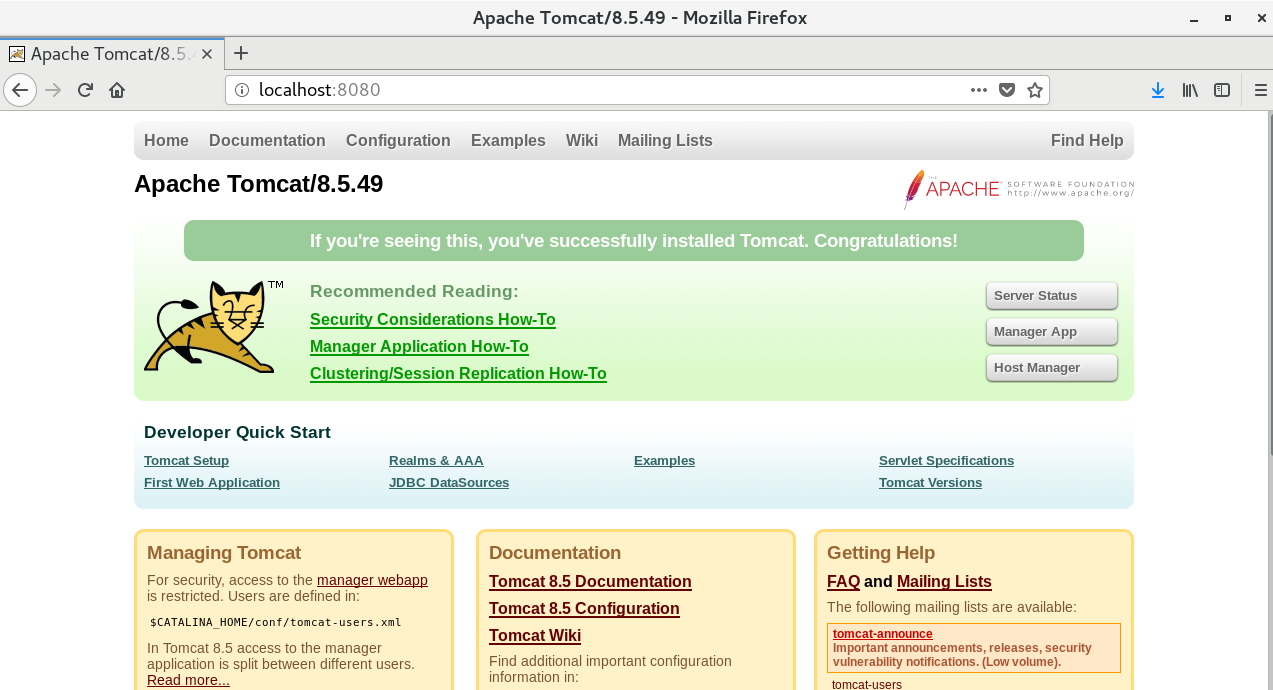Open the Home navigation item
The height and width of the screenshot is (690, 1273).
coord(166,141)
